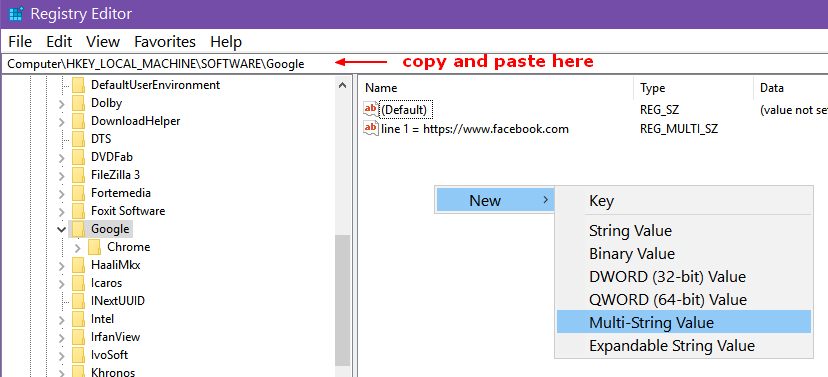Select the facebook.com multi-string value icon
828x377 pixels.
(x=371, y=128)
